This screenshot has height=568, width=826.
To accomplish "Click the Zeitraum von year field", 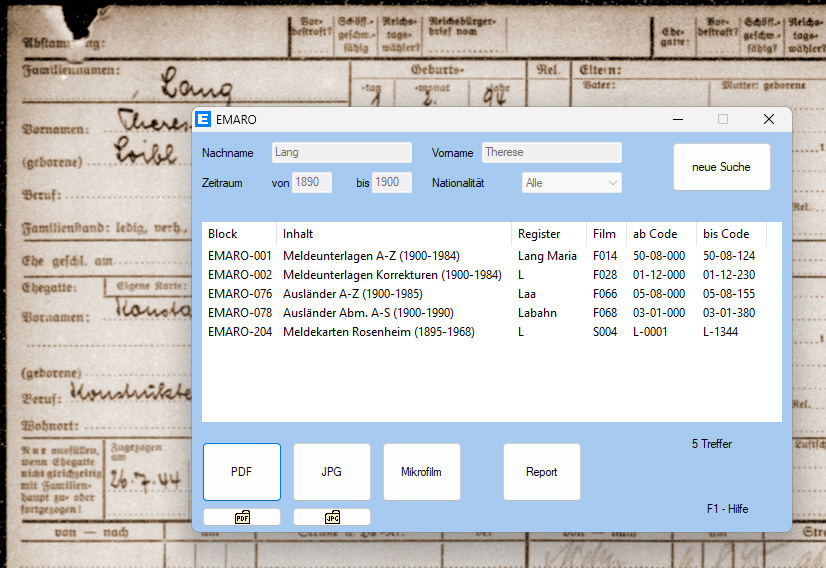I will [311, 183].
